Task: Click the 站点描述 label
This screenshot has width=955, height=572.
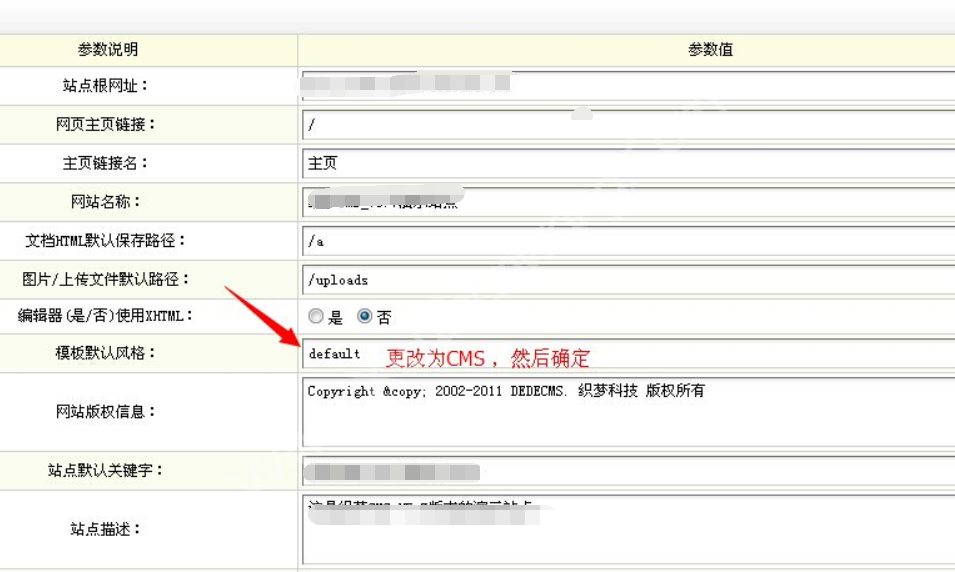Action: pos(105,529)
